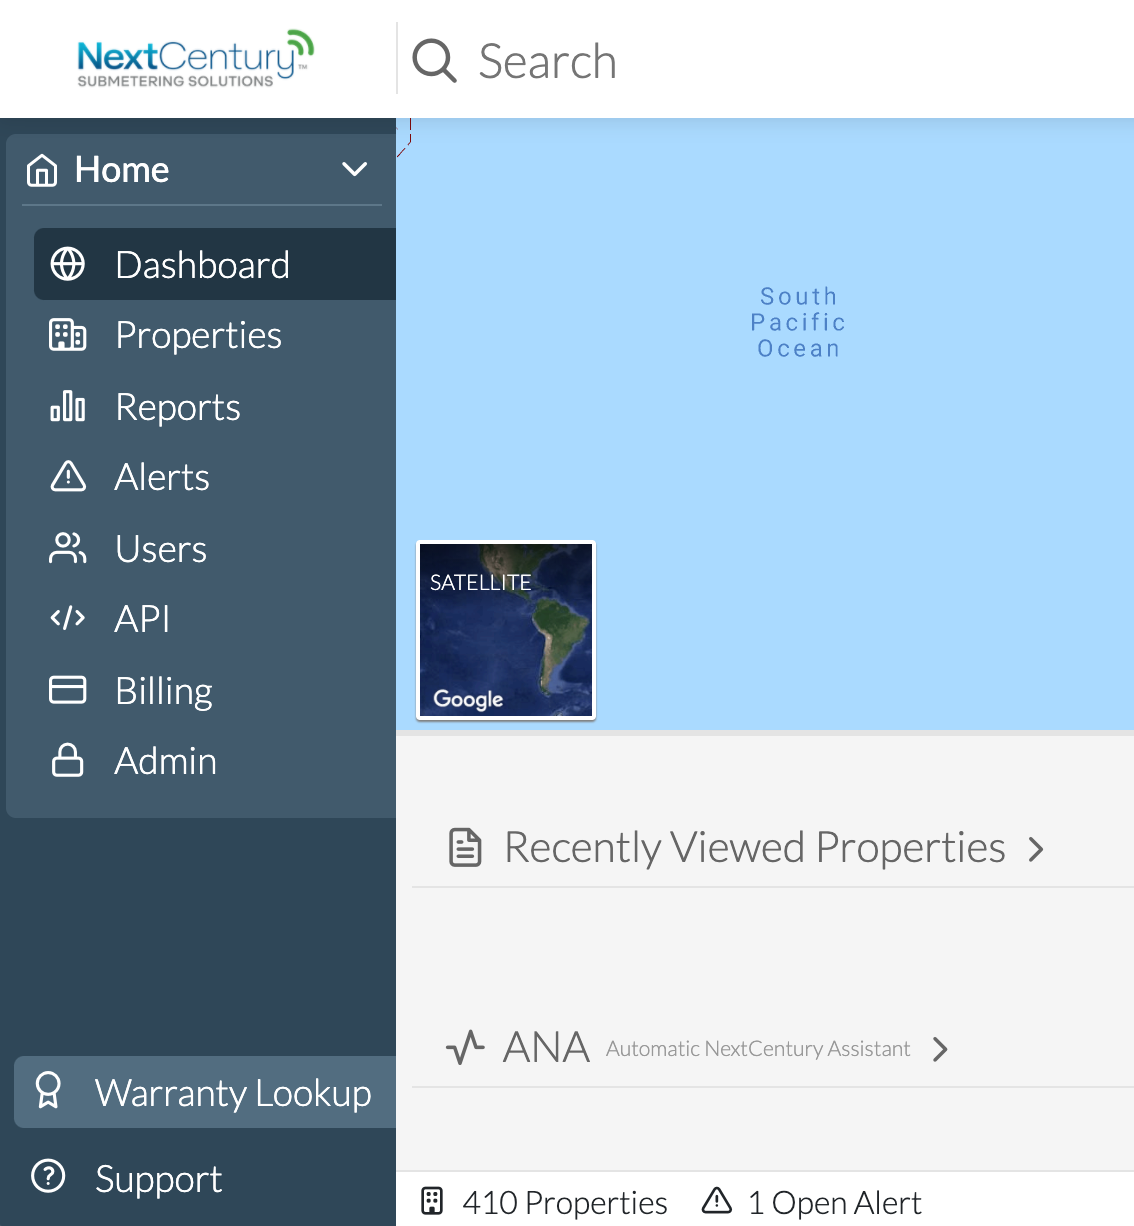Click the Admin padlock icon

(x=68, y=760)
